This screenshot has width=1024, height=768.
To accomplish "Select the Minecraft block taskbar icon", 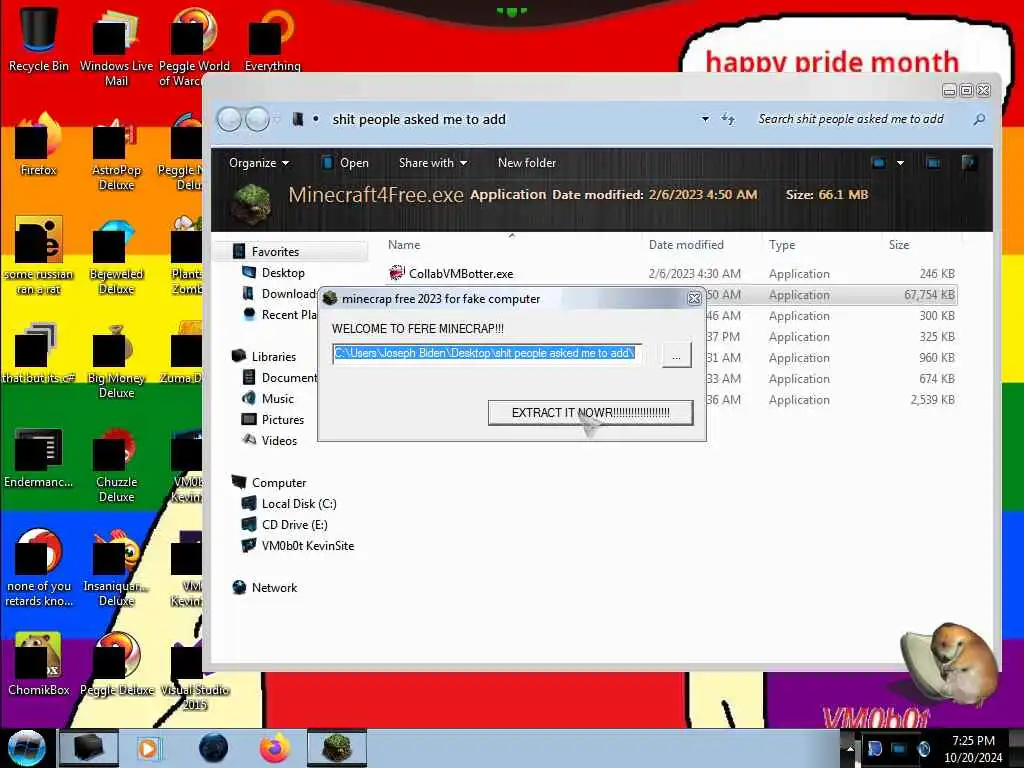I will tap(337, 748).
